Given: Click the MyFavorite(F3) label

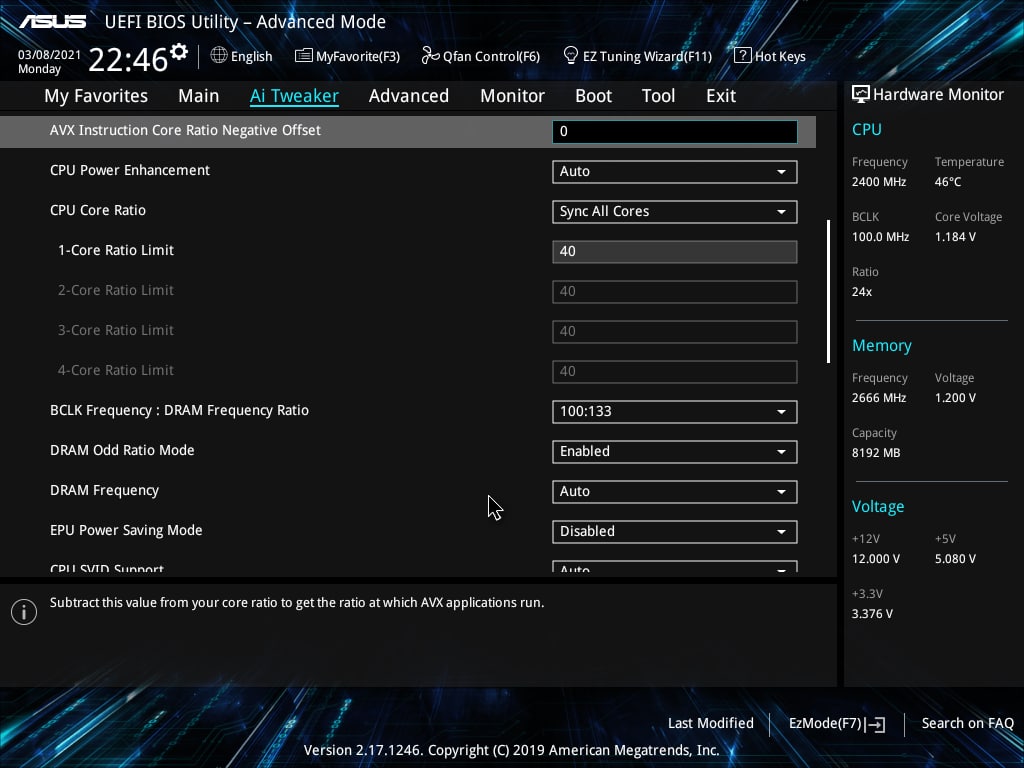Looking at the screenshot, I should (x=358, y=56).
